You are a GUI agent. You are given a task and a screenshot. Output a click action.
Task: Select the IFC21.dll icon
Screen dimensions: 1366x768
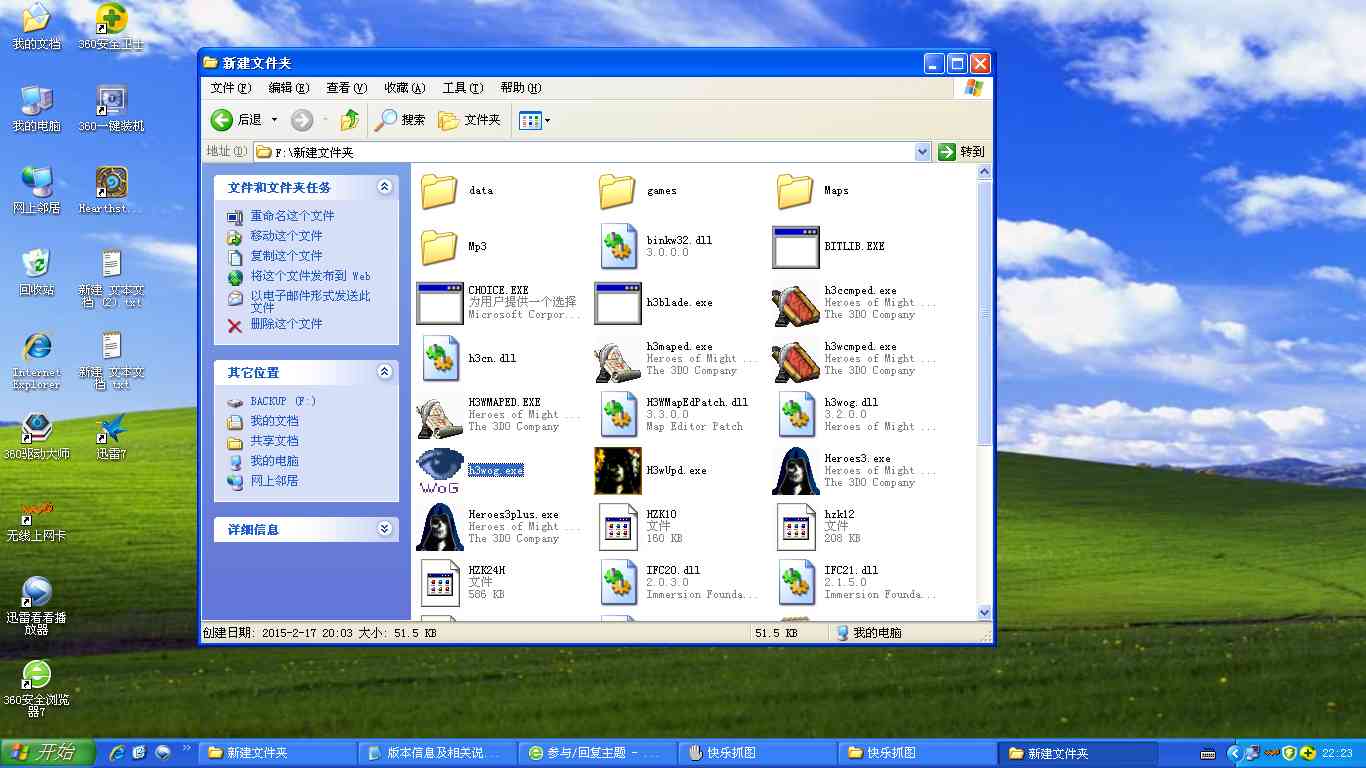tap(797, 583)
